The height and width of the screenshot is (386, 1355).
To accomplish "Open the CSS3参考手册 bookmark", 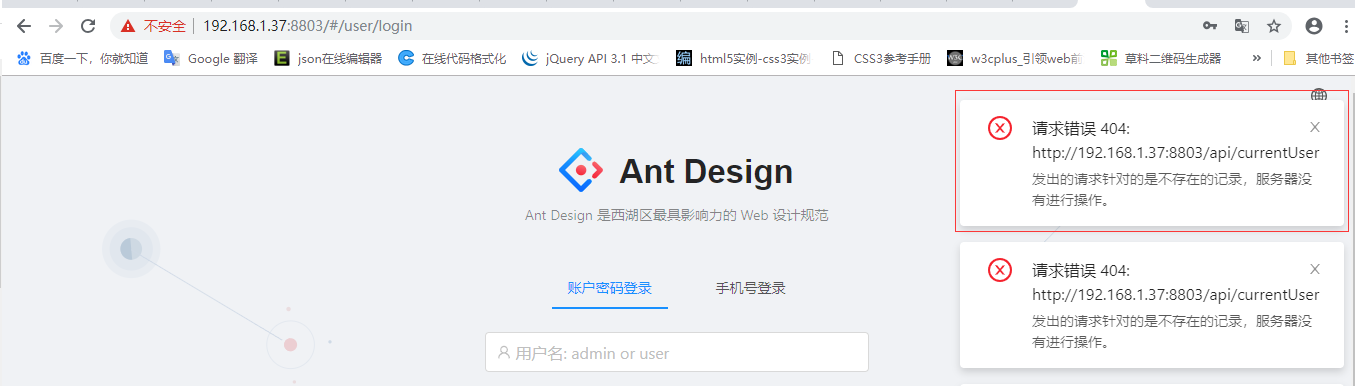I will pyautogui.click(x=881, y=58).
